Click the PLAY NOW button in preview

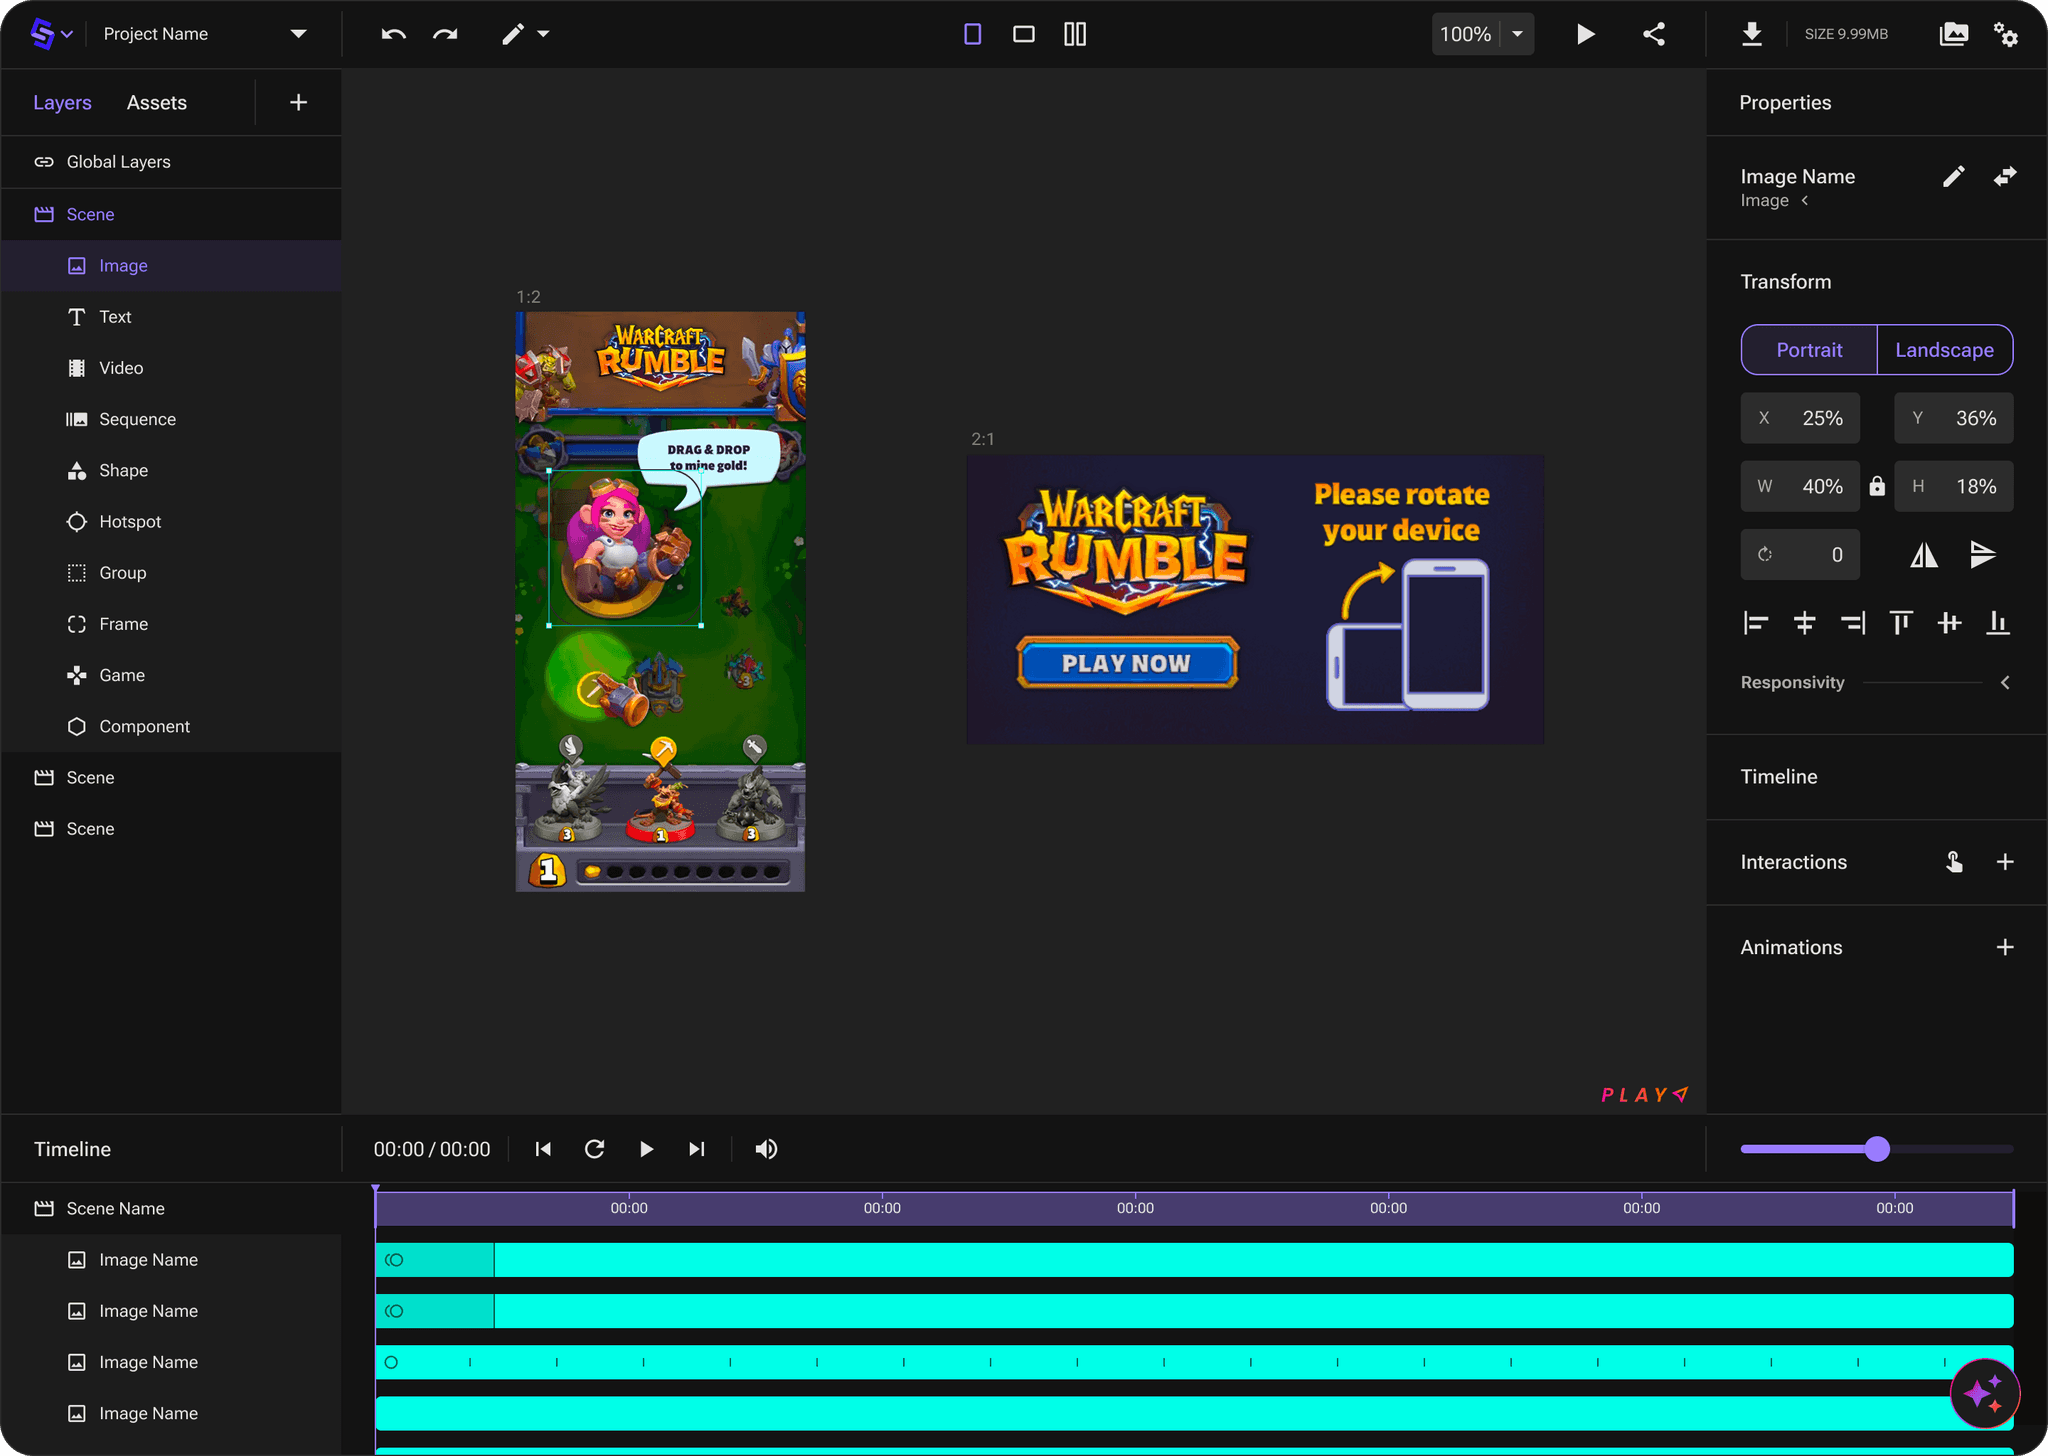coord(1127,663)
